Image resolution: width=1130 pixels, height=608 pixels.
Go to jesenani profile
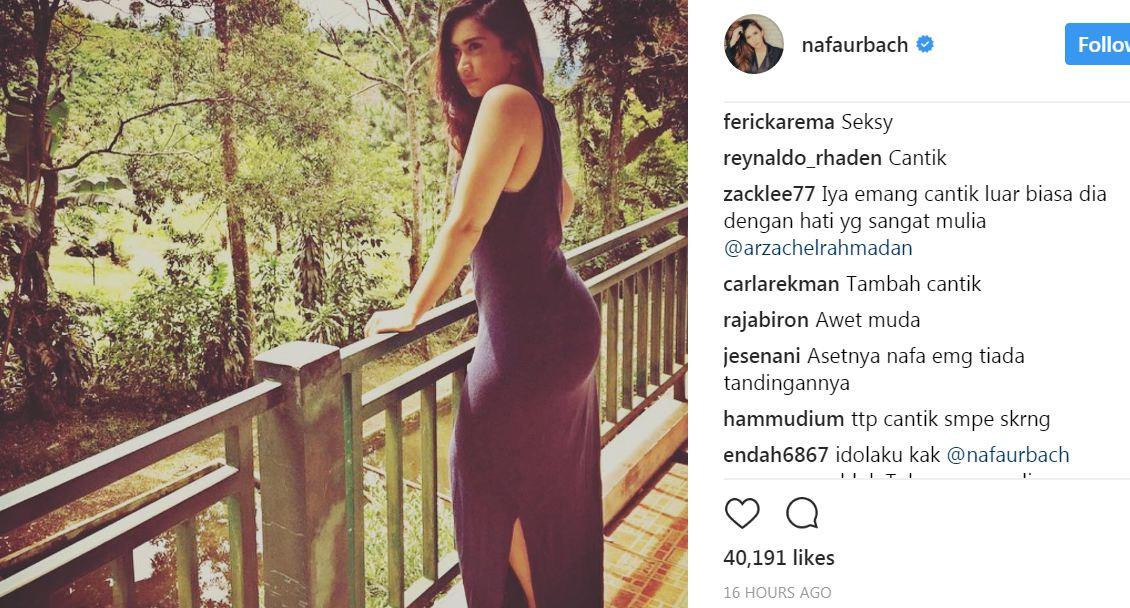[762, 356]
